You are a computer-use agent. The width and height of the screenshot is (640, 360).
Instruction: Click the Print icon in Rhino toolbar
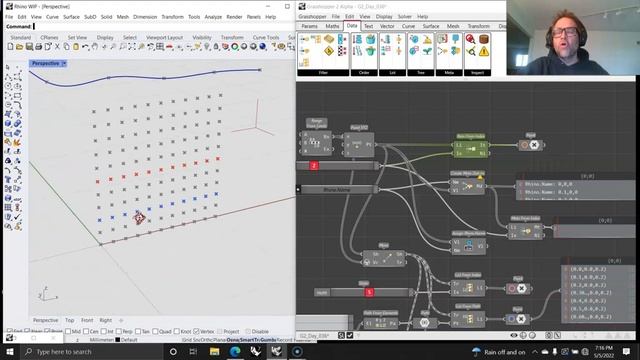point(38,47)
